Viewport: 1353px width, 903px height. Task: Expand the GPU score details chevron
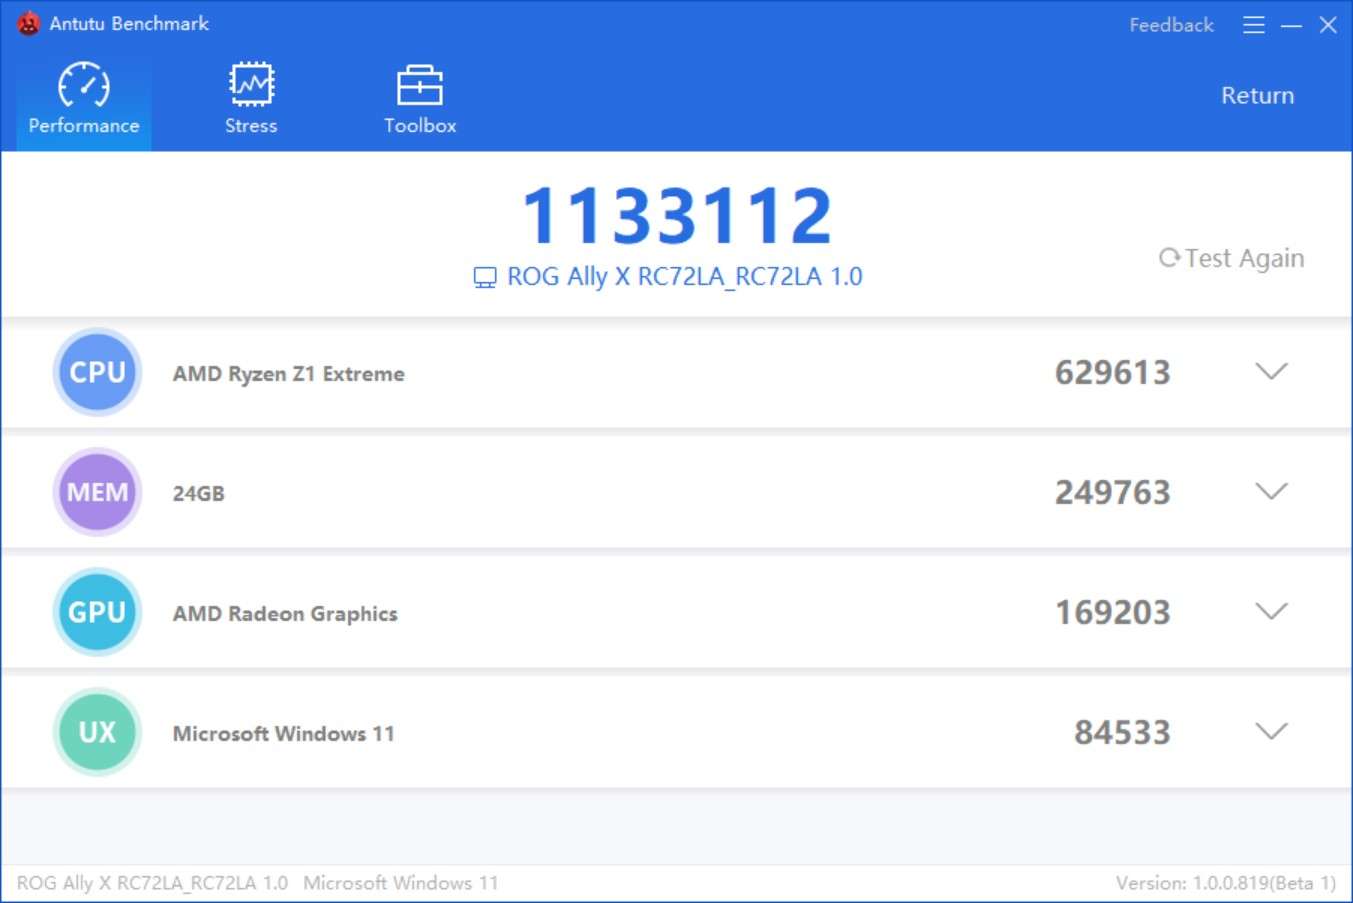pos(1271,612)
